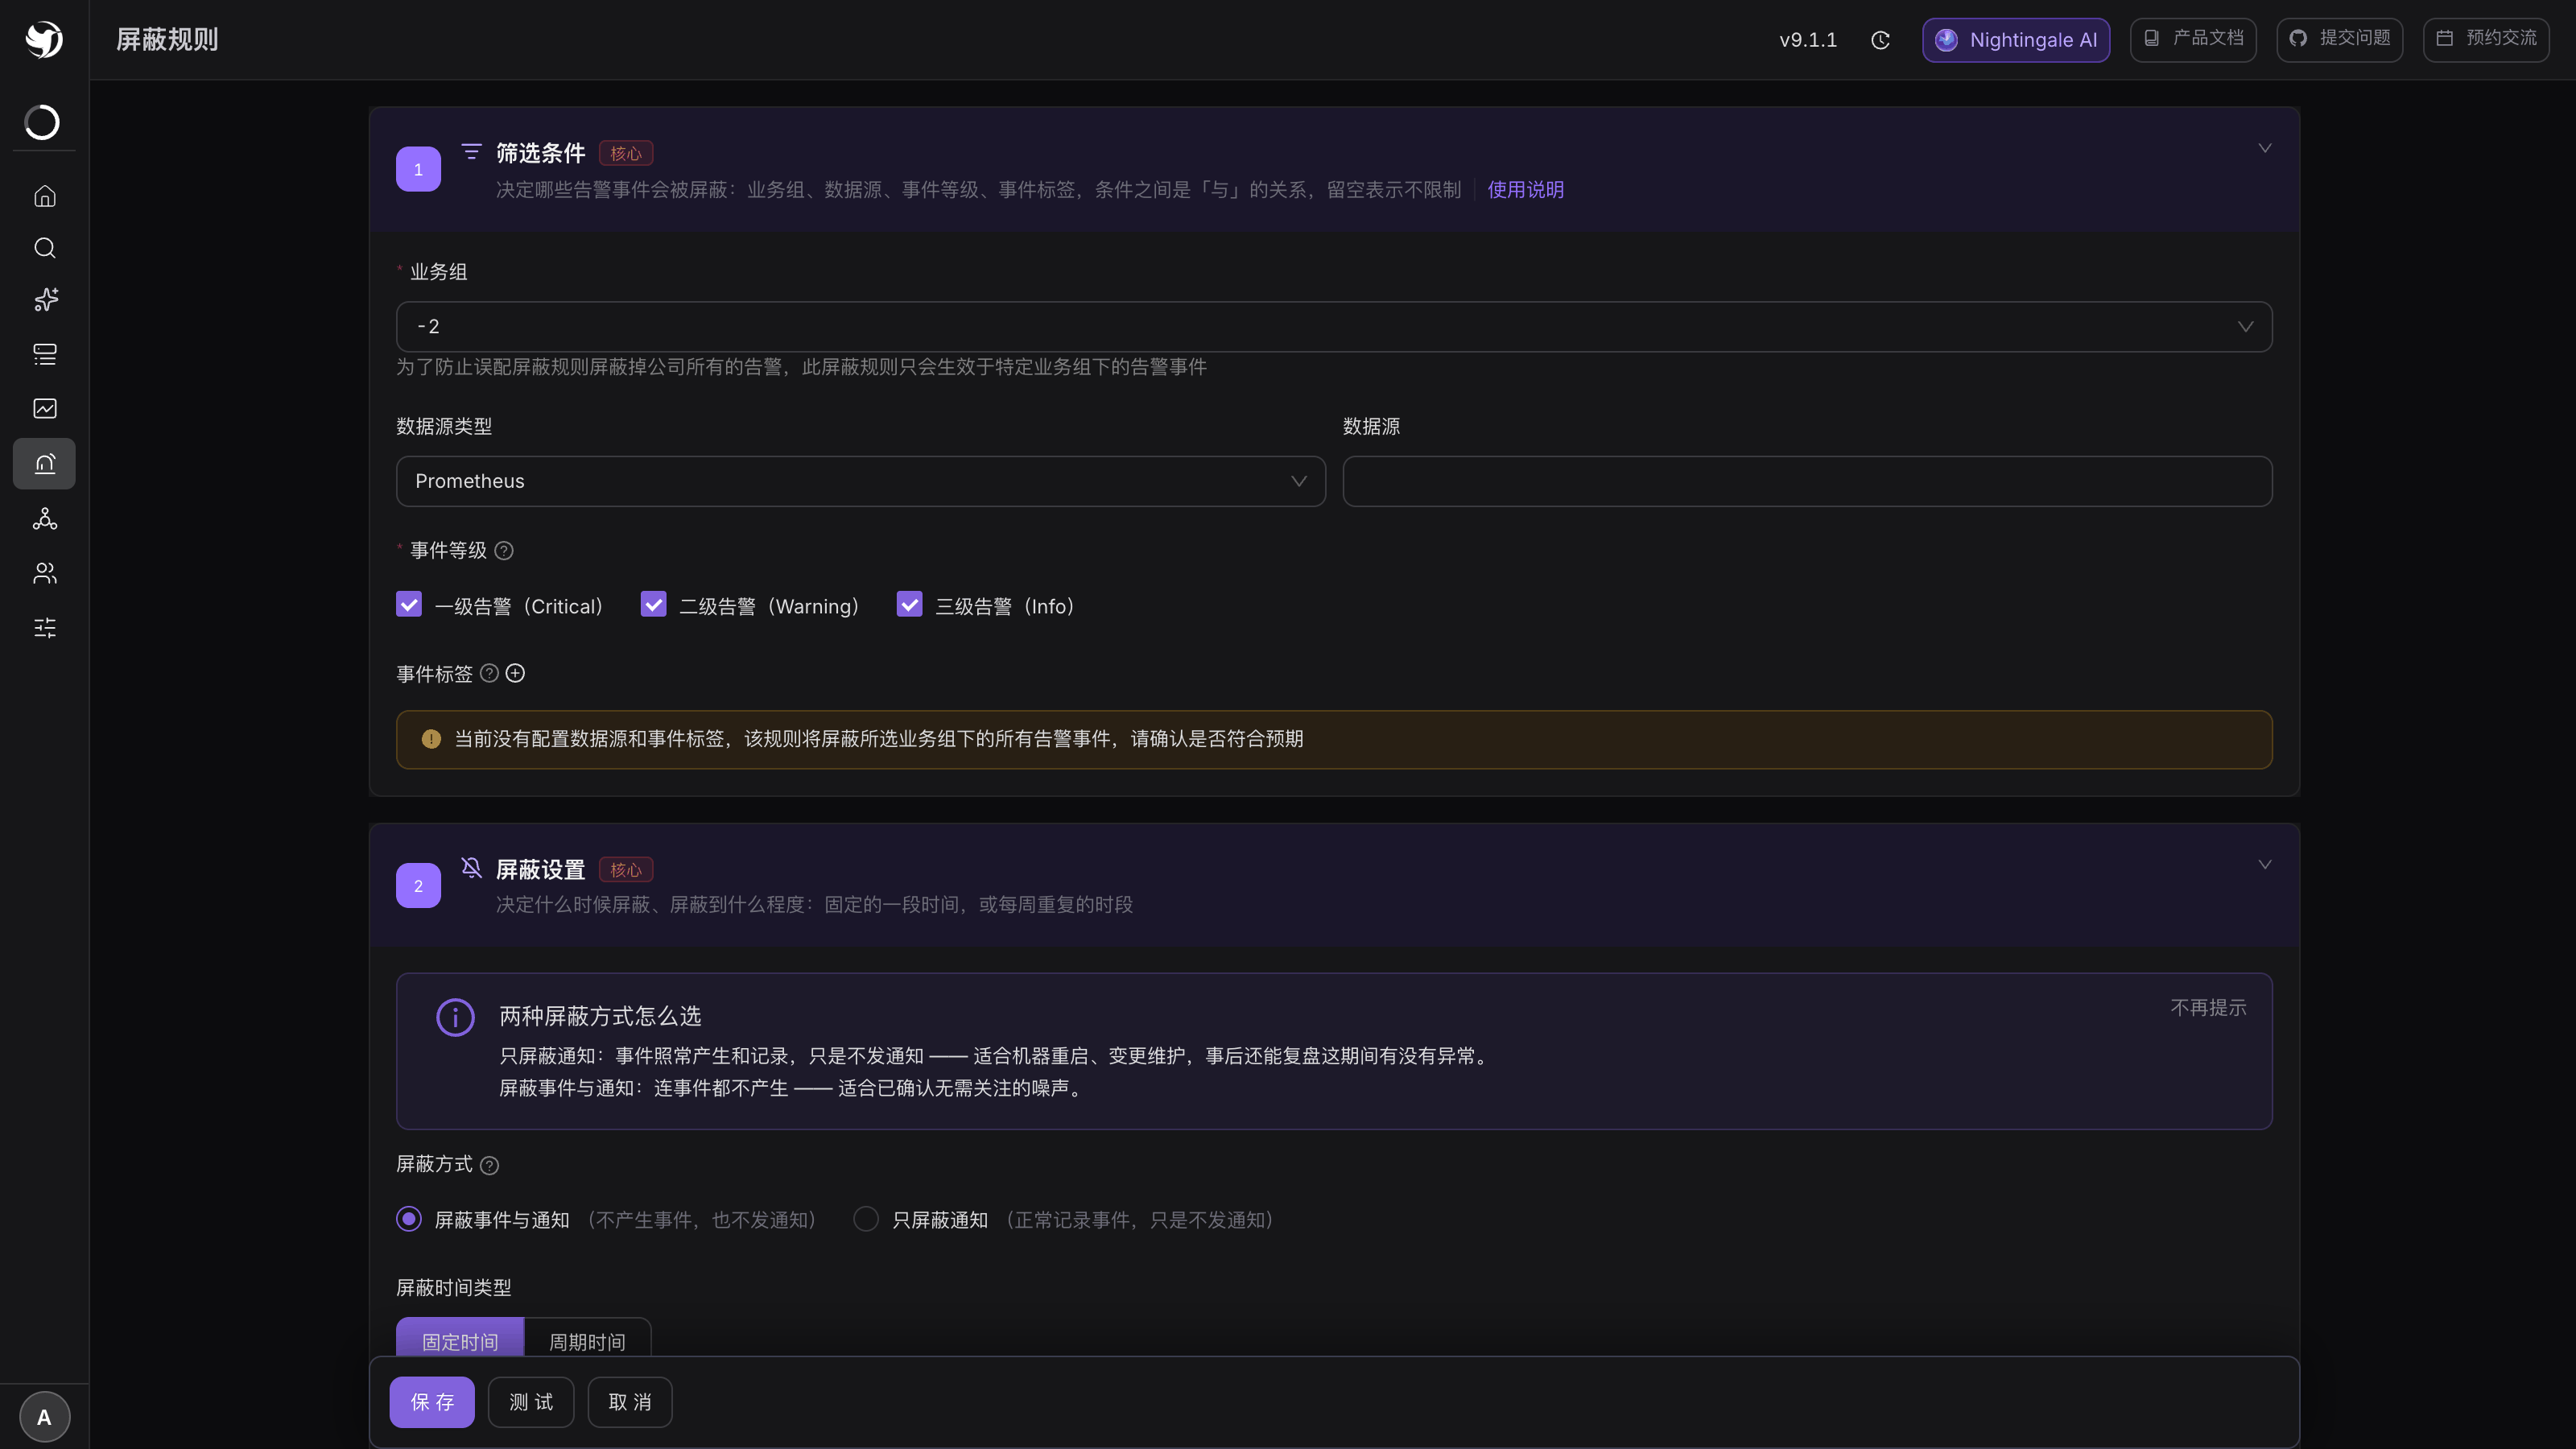Open 提交问题 button

coord(2340,40)
